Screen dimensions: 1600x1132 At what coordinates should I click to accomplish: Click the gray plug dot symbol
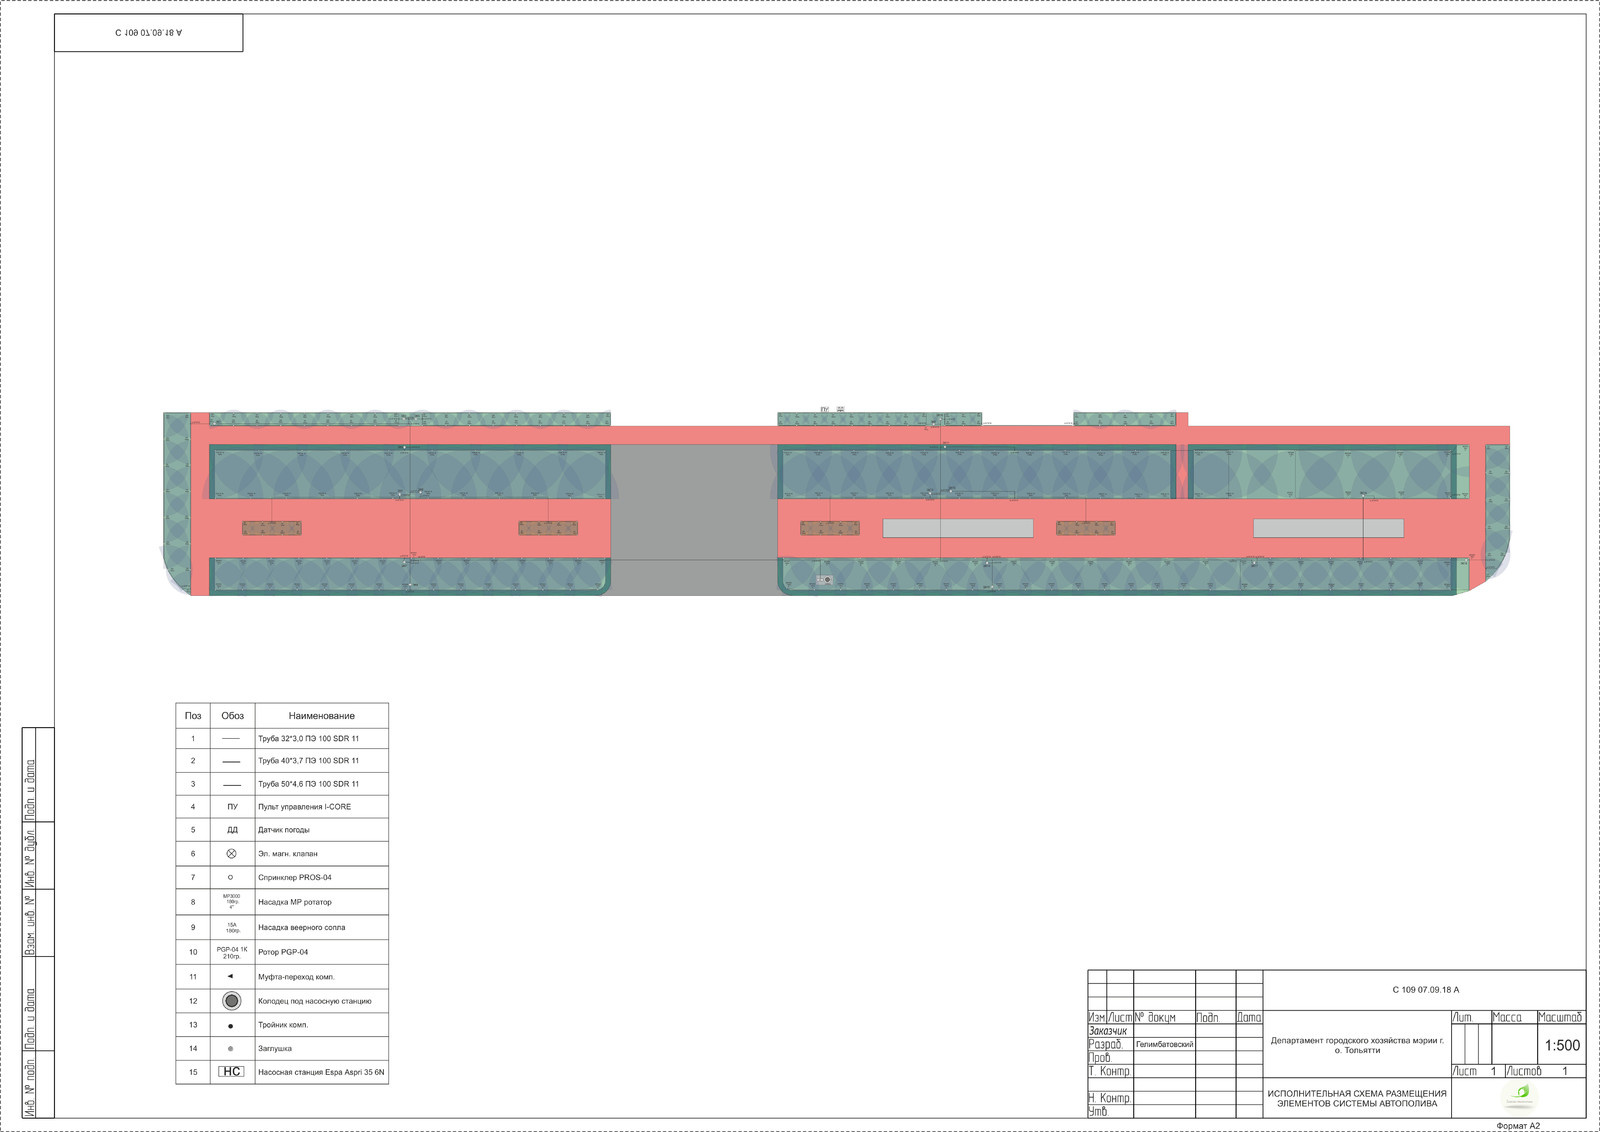click(231, 1049)
